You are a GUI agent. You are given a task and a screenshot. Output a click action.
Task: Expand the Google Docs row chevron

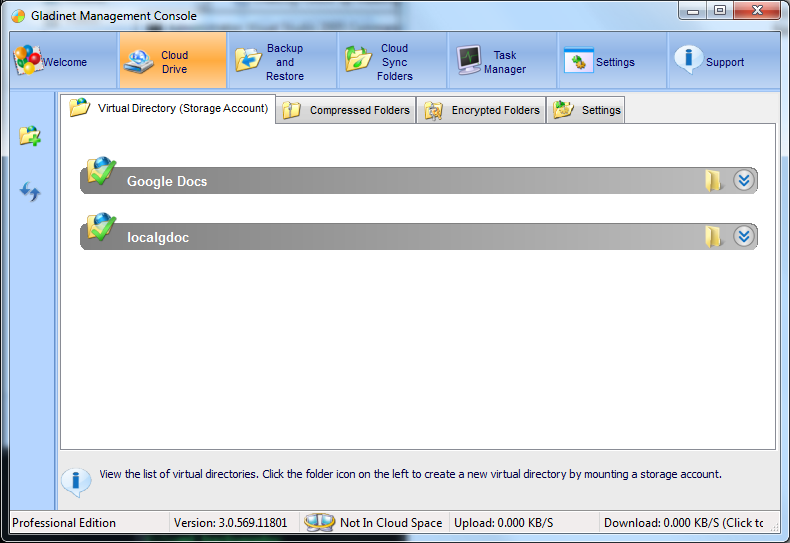(x=744, y=180)
